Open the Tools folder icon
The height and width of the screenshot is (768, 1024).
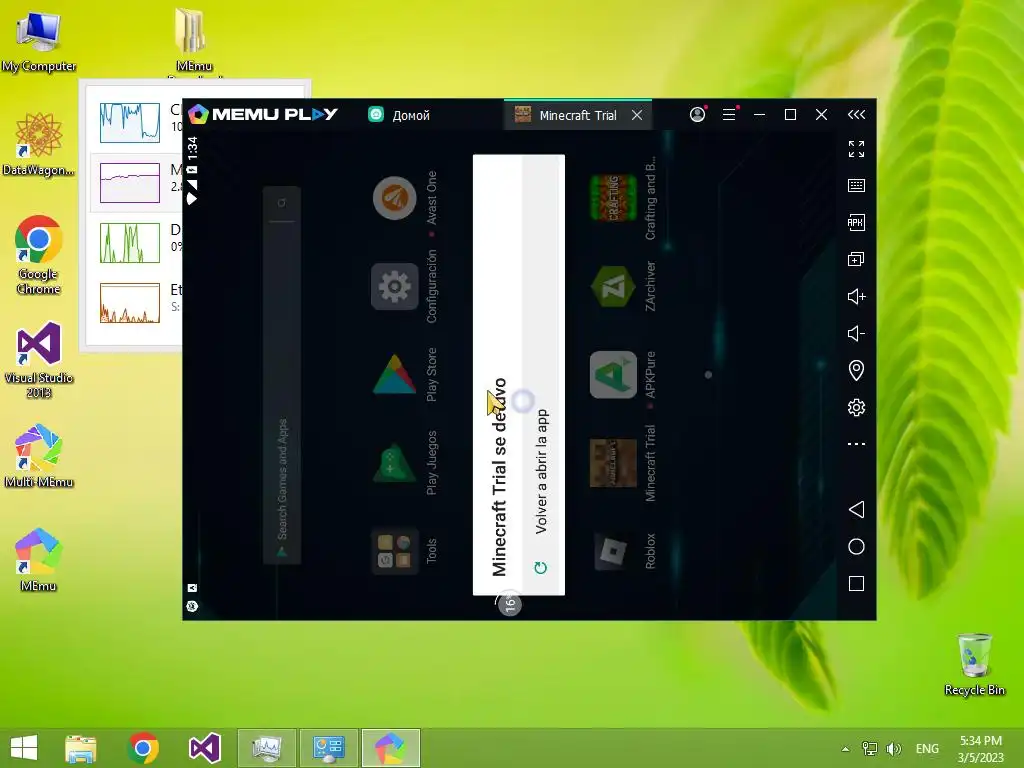(394, 551)
